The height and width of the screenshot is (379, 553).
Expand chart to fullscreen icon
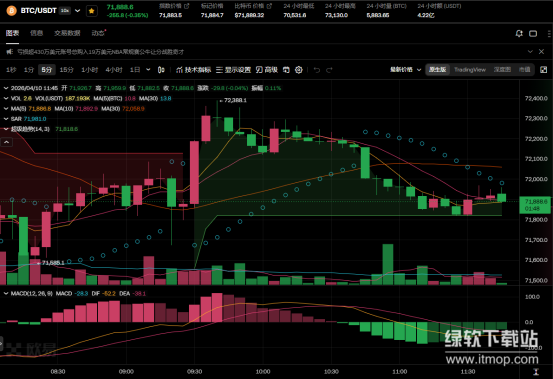543,70
